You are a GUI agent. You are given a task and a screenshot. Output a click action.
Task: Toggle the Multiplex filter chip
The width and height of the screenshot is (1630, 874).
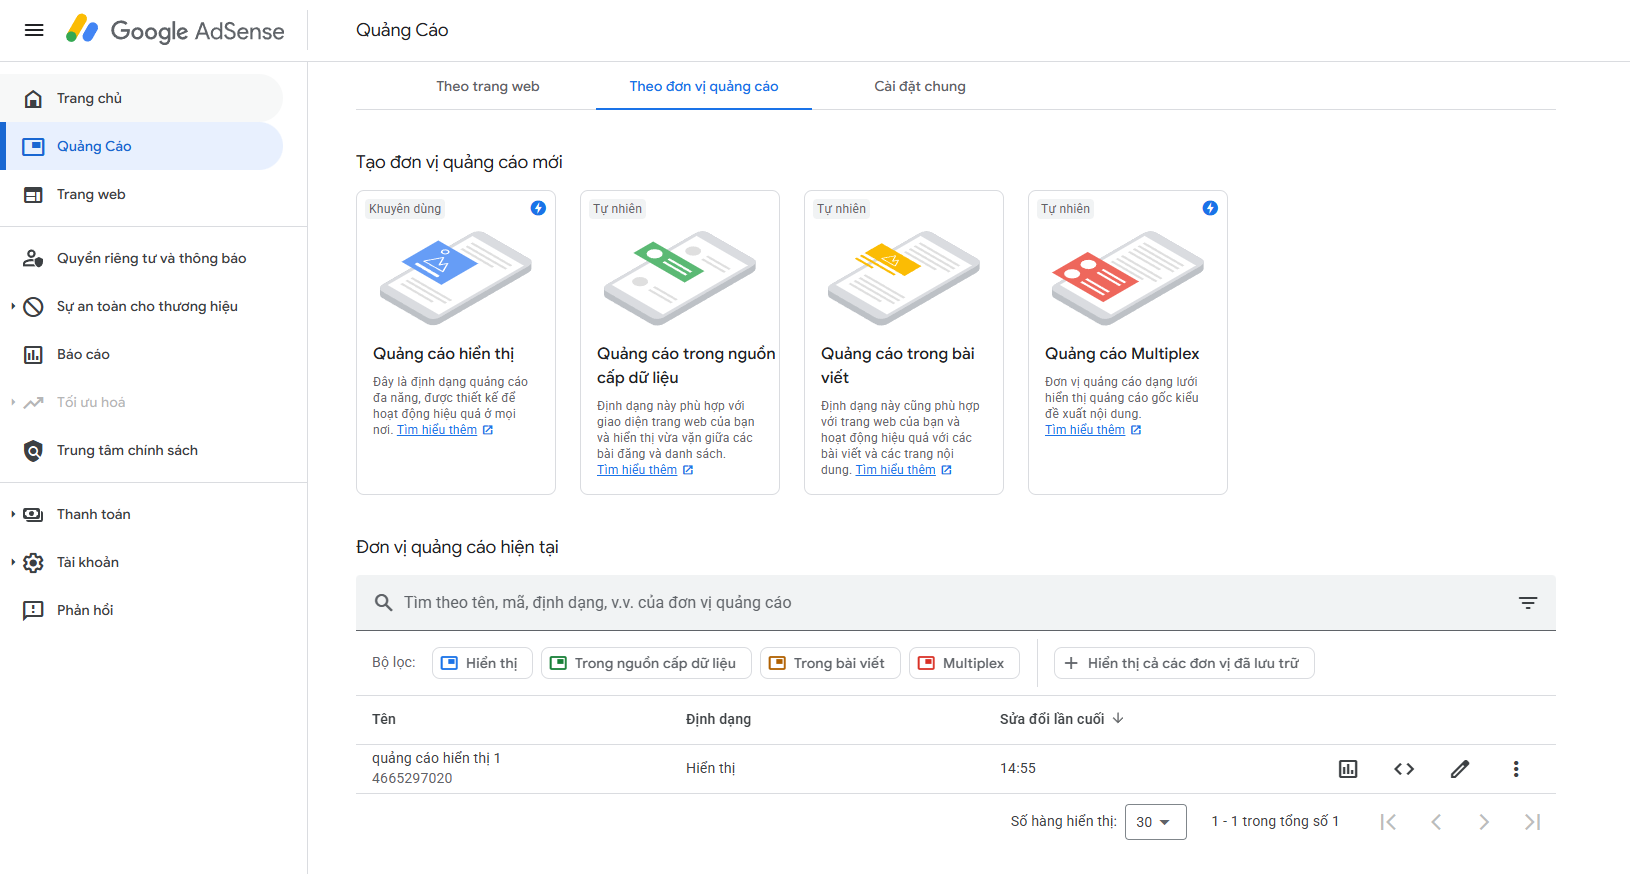(964, 663)
